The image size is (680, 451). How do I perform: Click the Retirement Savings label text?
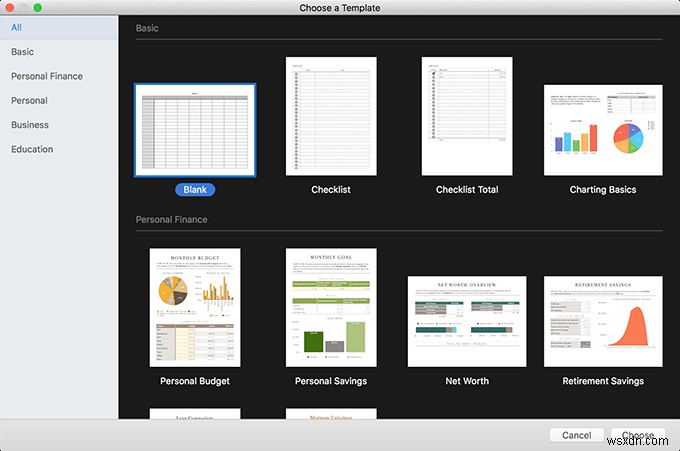pyautogui.click(x=603, y=381)
